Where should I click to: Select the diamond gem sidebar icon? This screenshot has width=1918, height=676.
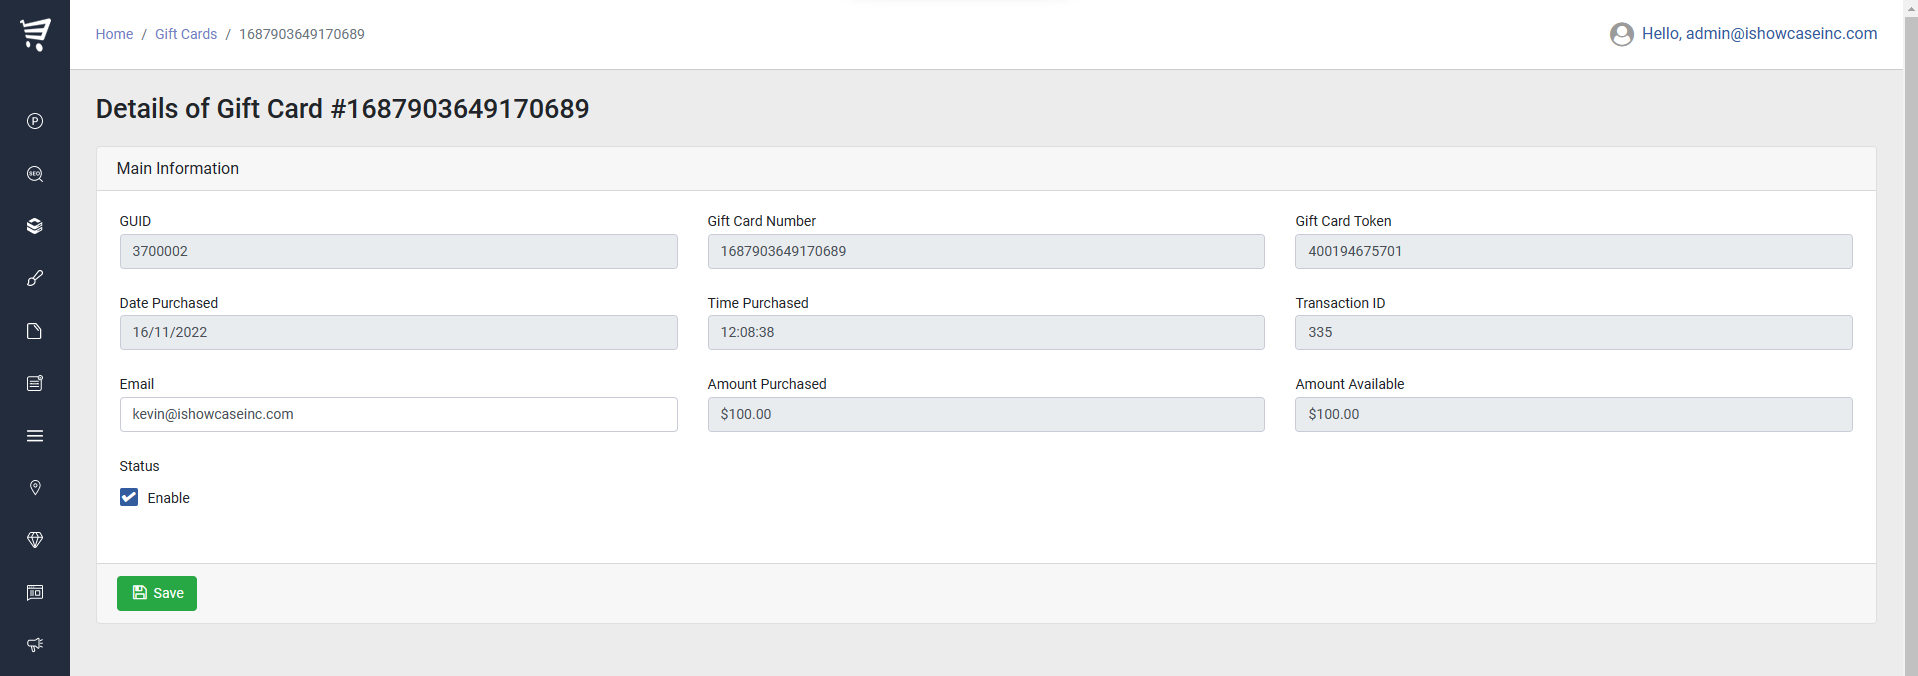(x=35, y=540)
